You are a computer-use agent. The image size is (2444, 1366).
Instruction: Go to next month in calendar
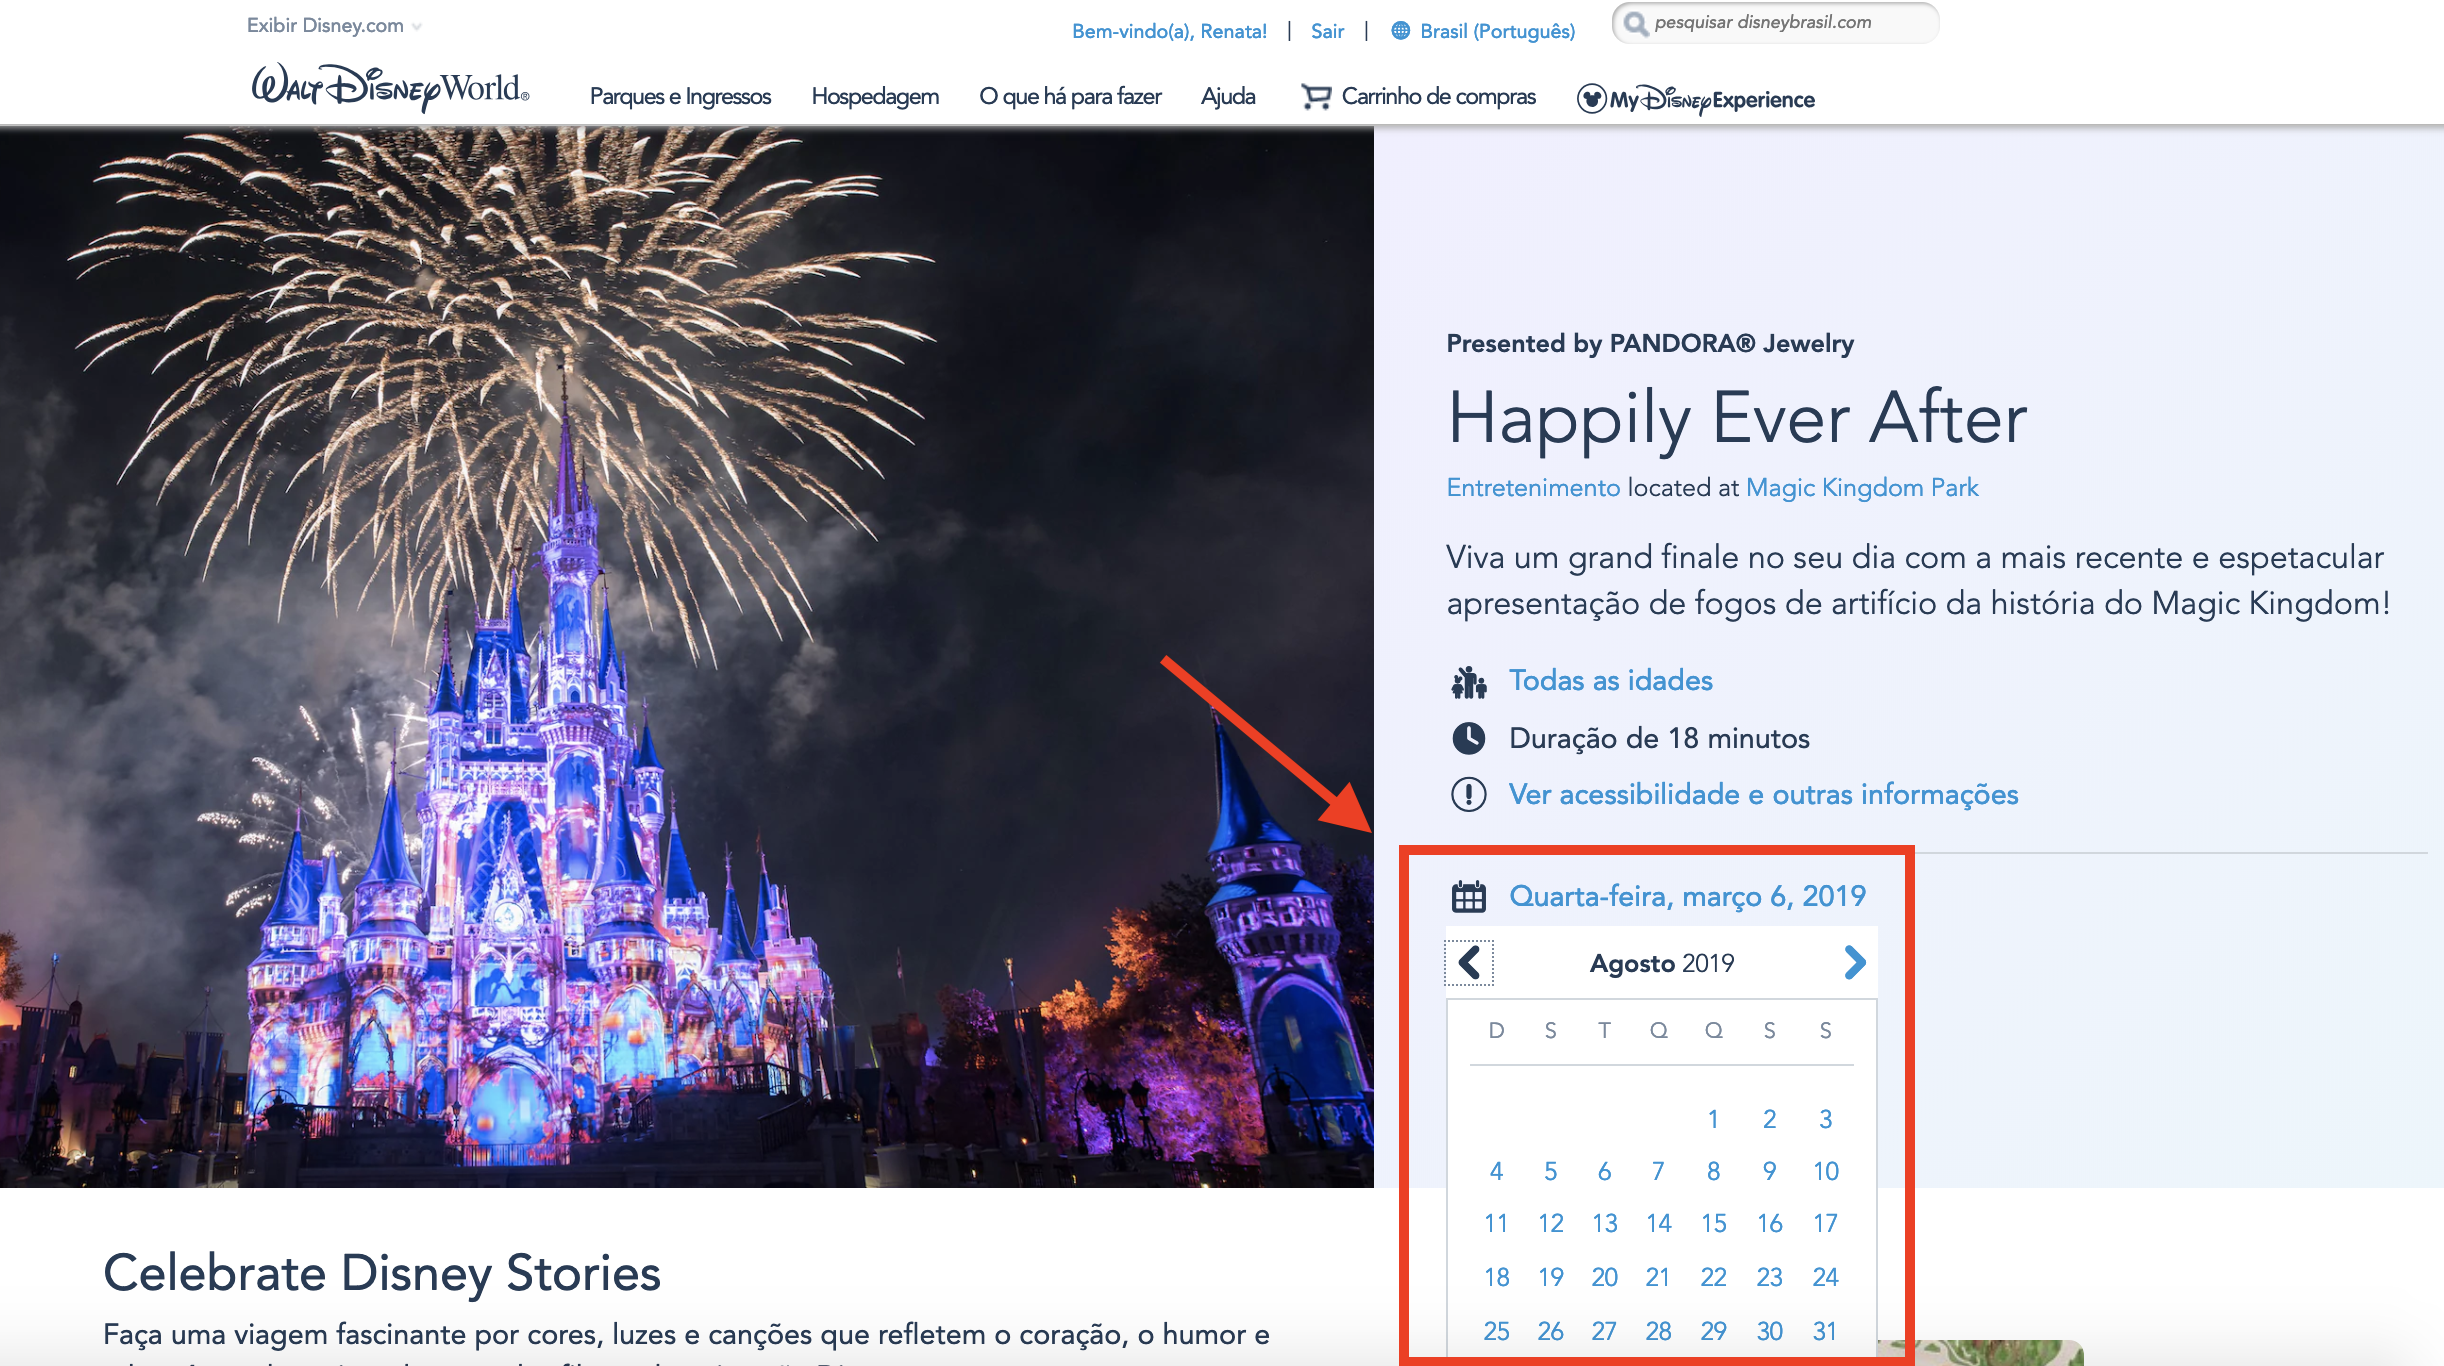pyautogui.click(x=1854, y=963)
